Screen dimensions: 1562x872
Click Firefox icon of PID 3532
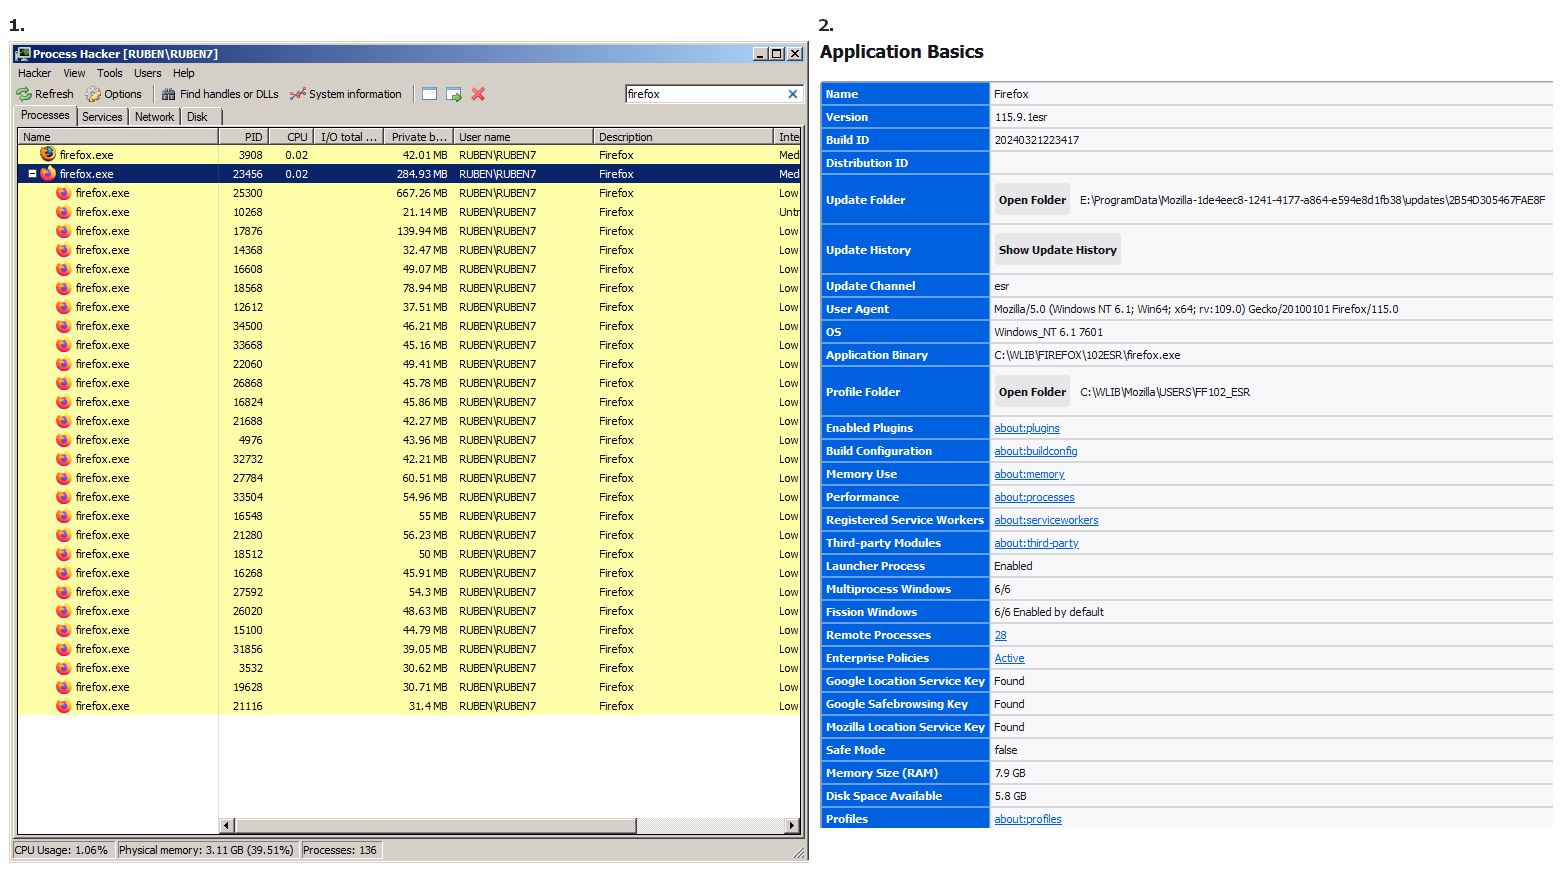coord(64,668)
